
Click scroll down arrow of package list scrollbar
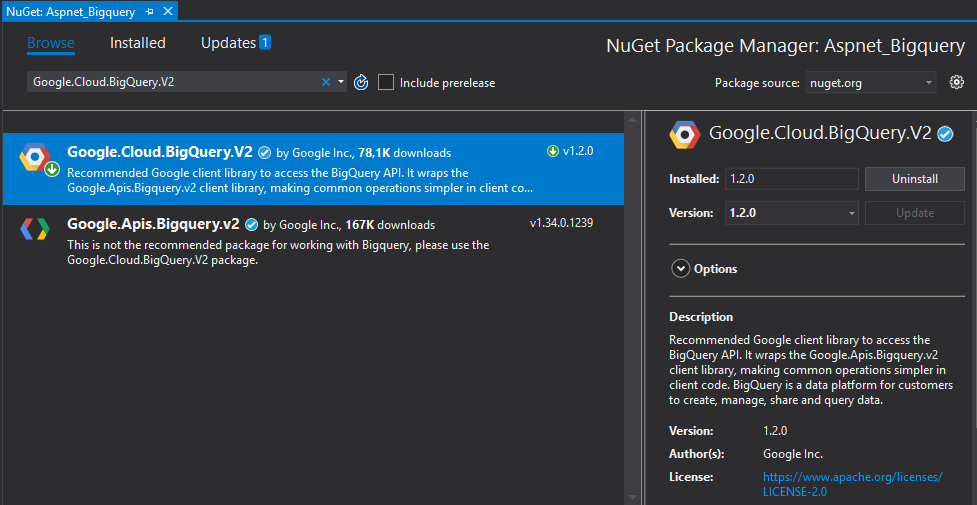coord(633,497)
